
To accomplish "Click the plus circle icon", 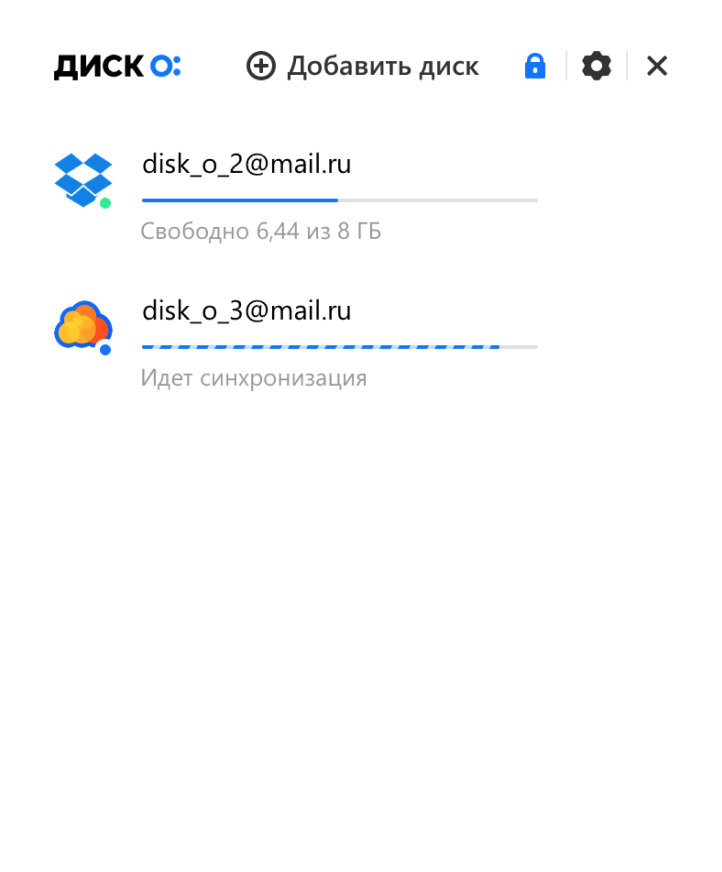I will pyautogui.click(x=261, y=66).
